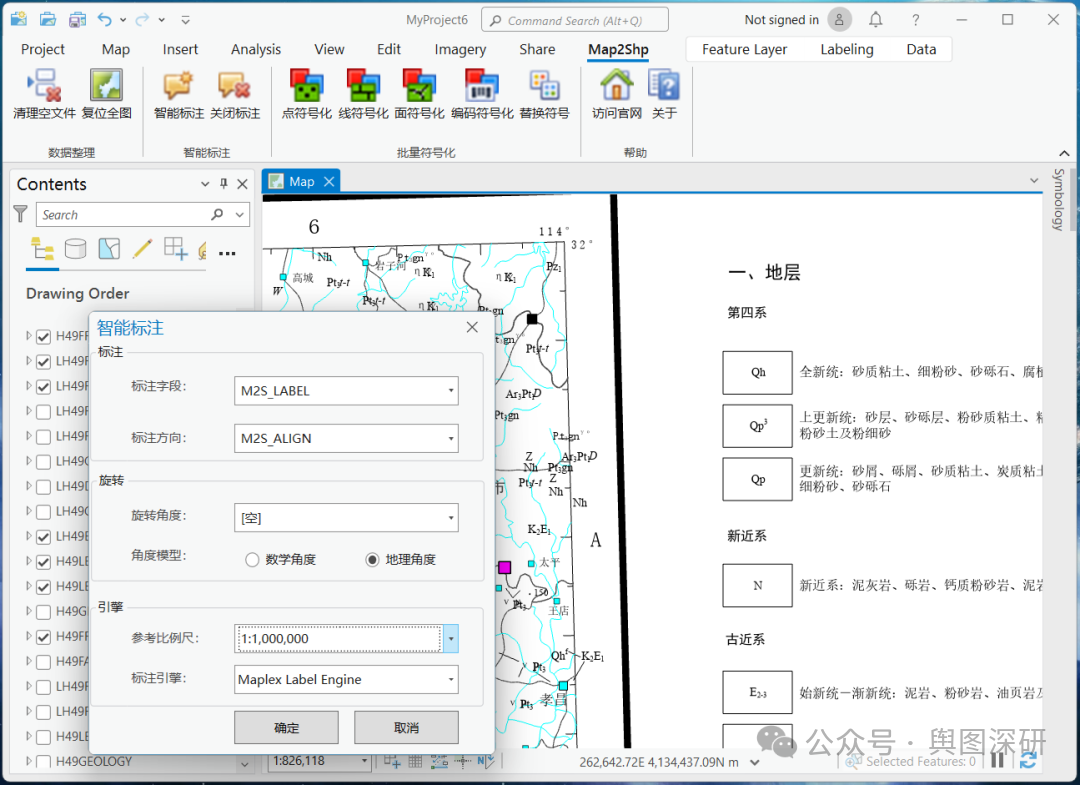This screenshot has height=785, width=1080.
Task: Open the Maplex Label Engine dropdown
Action: click(346, 680)
